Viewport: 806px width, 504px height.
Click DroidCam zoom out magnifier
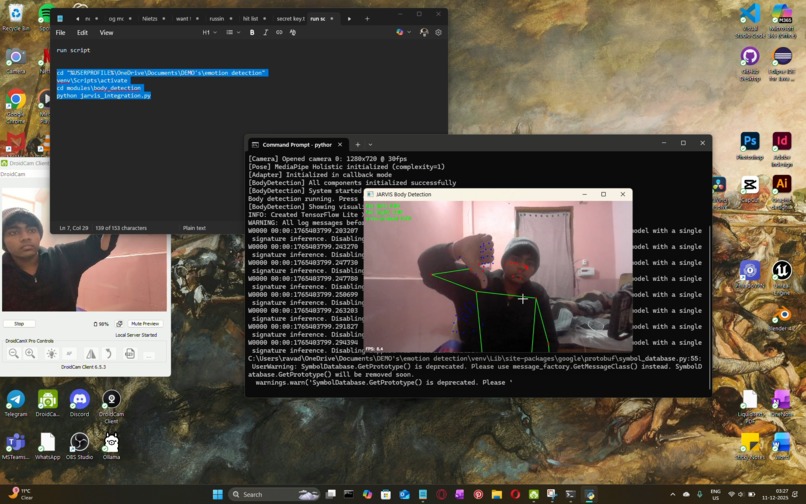click(x=14, y=353)
